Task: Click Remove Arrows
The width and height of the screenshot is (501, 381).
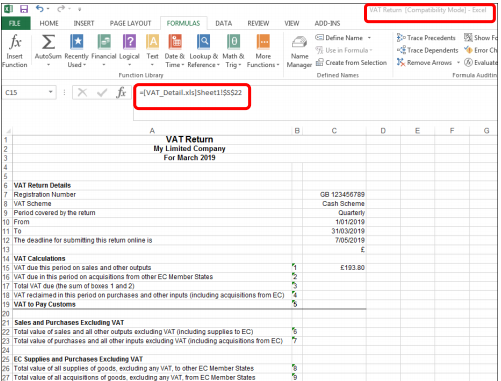Action: tap(424, 63)
